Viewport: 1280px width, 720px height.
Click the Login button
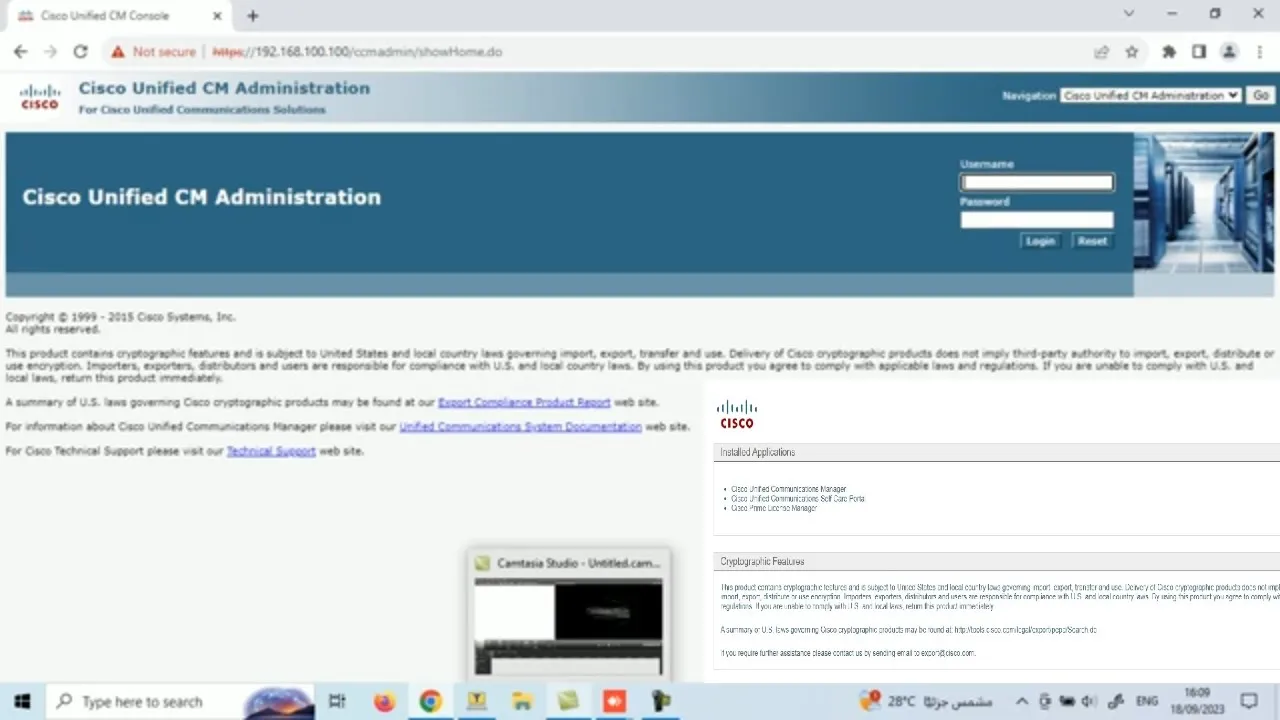coord(1040,241)
